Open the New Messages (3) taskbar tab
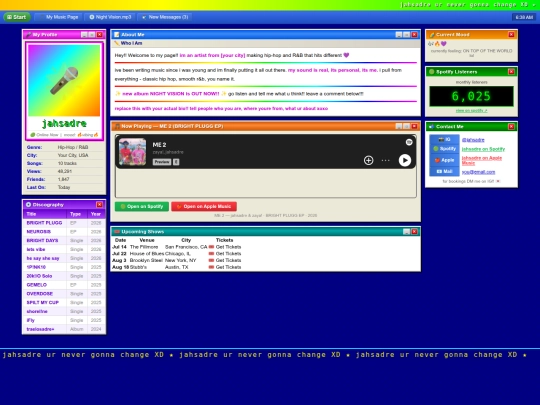The height and width of the screenshot is (405, 540). click(x=165, y=17)
